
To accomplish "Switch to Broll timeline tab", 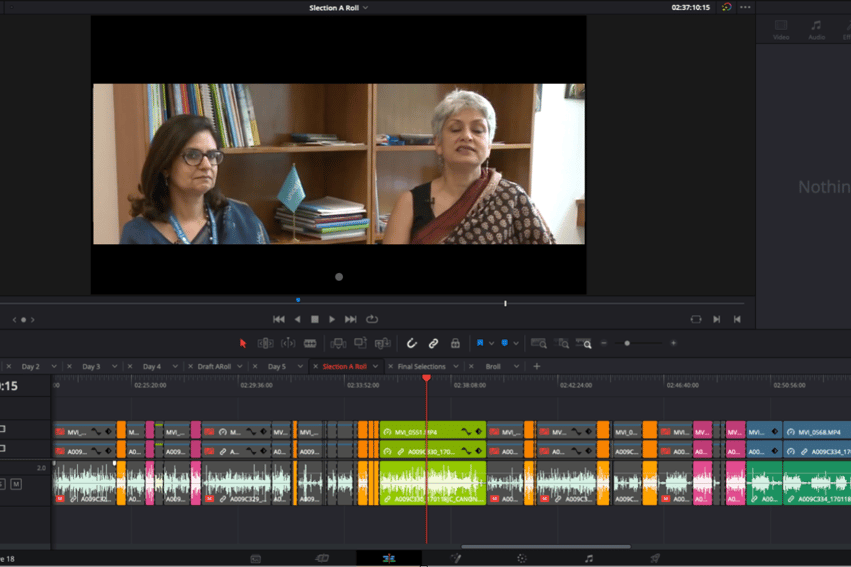I will tap(493, 367).
